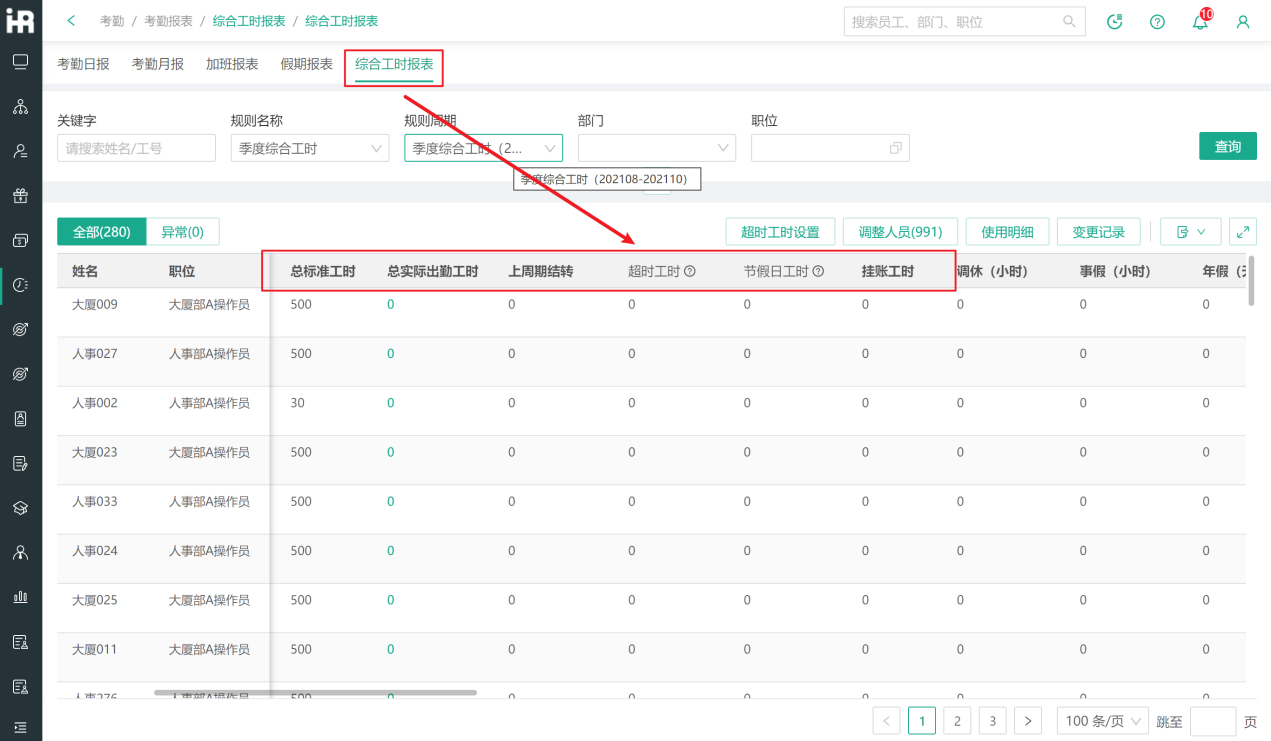The image size is (1271, 741).
Task: Click the help question mark icon
Action: [x=1157, y=22]
